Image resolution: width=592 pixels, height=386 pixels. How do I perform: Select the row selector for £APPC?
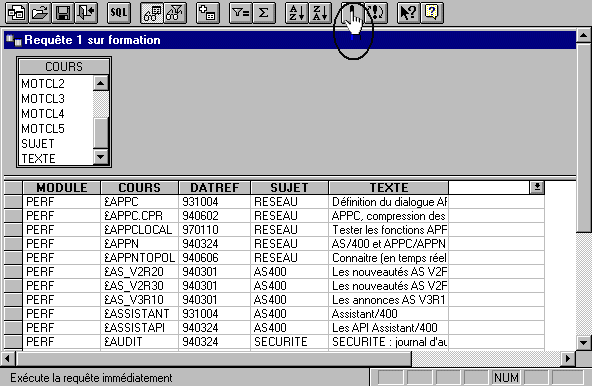[x=13, y=202]
